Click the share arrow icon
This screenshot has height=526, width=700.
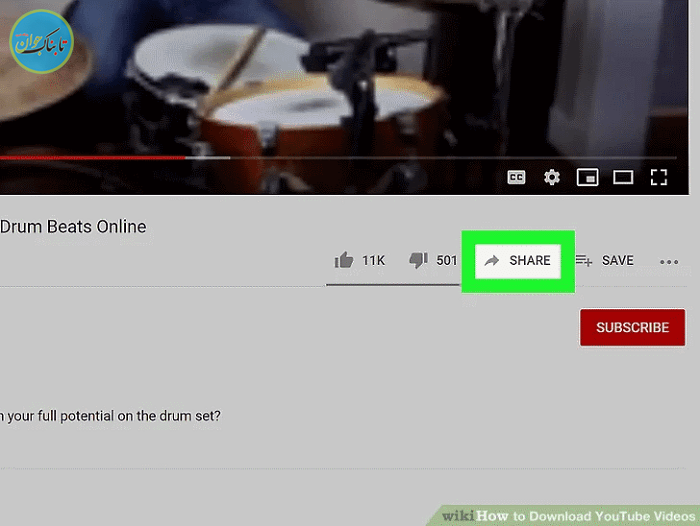coord(492,261)
